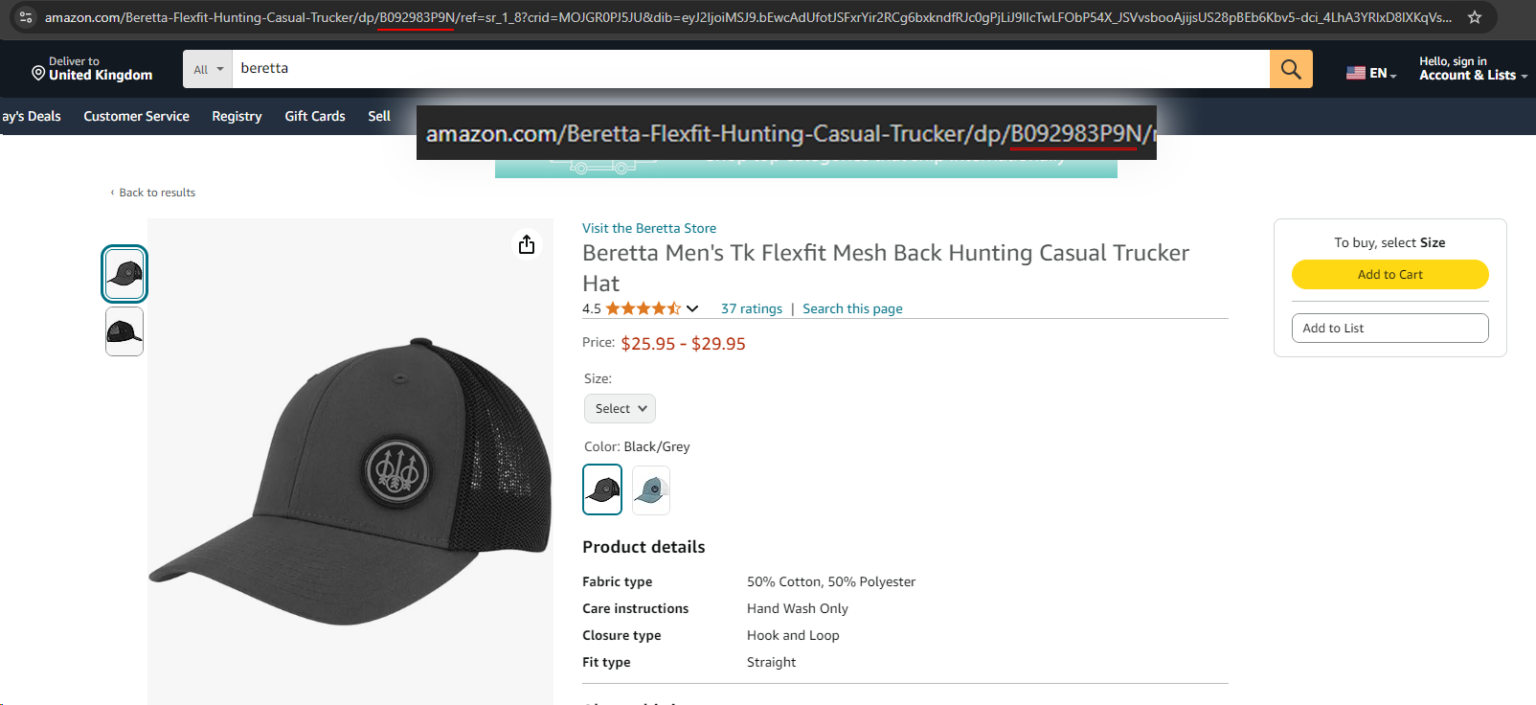Open the share options for this product

coord(527,243)
